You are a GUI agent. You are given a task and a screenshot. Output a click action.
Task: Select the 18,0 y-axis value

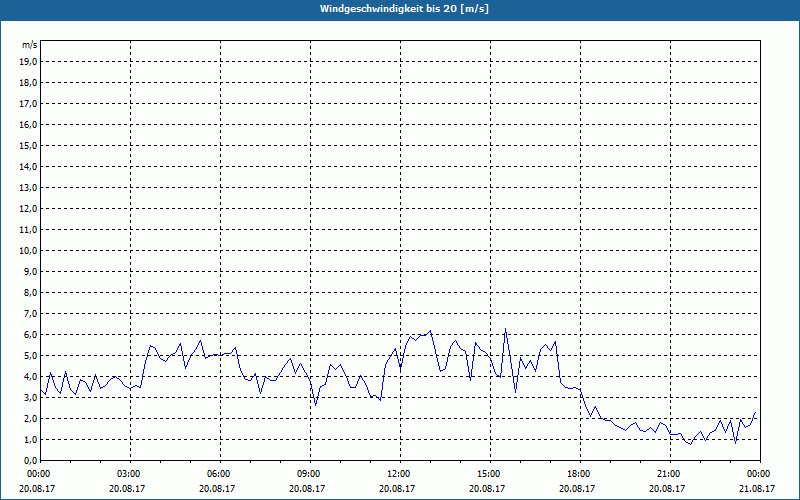tap(28, 83)
